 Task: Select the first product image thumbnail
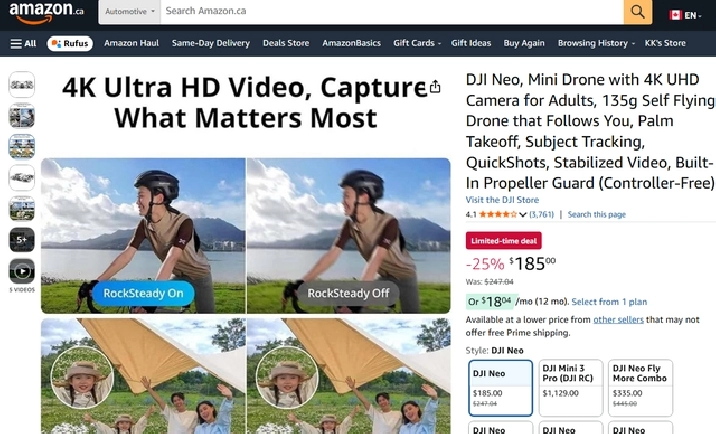[x=22, y=84]
